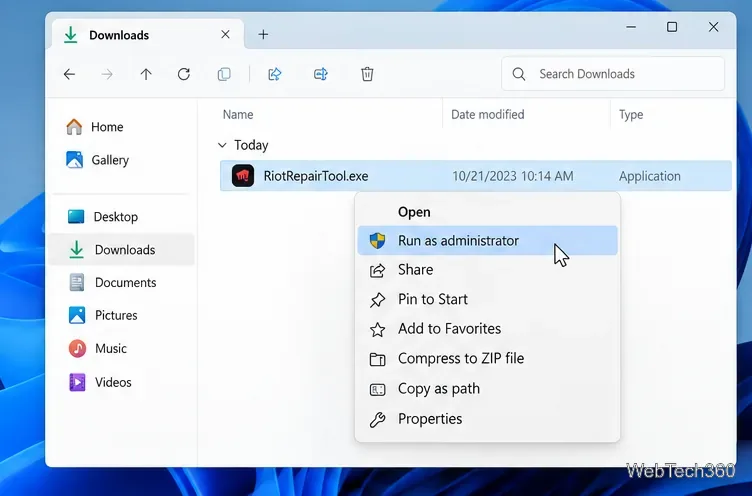This screenshot has height=496, width=752.
Task: Choose Copy as path
Action: click(487, 389)
